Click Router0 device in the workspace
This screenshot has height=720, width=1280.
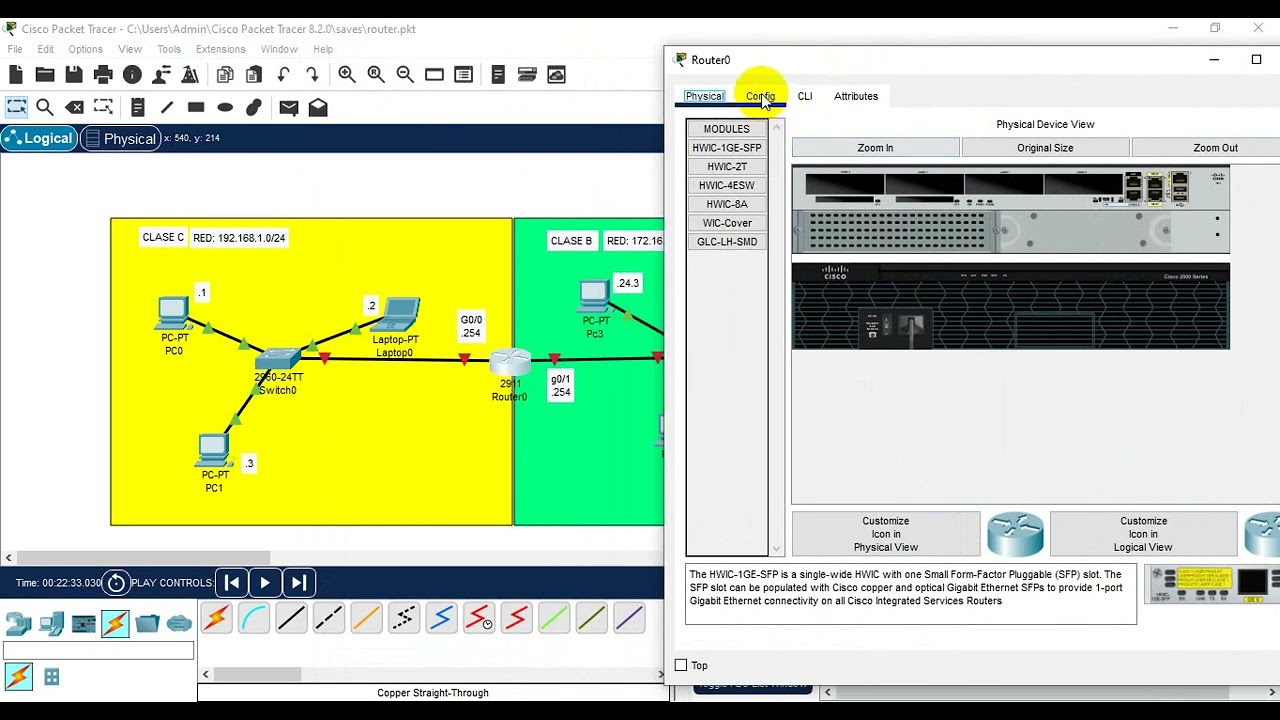[x=510, y=363]
